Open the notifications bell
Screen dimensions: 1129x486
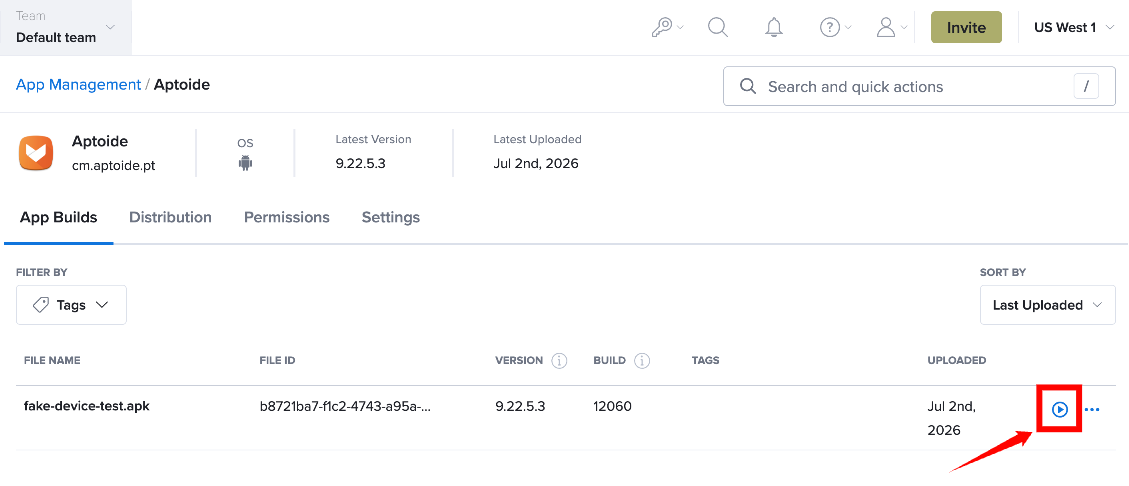point(774,27)
